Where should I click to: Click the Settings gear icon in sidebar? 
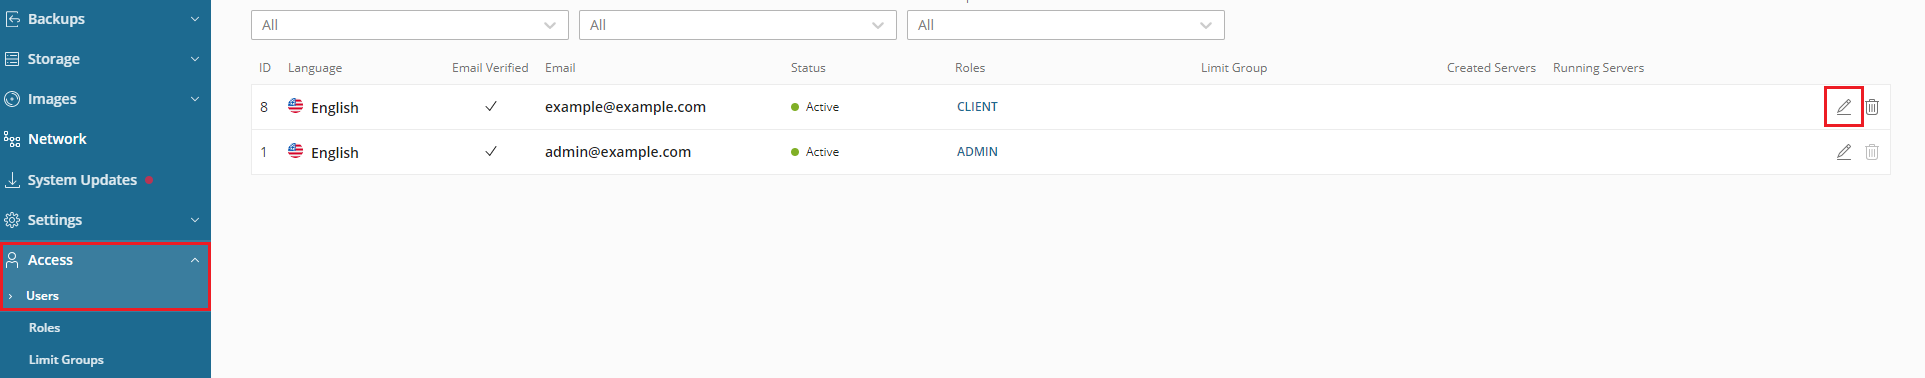[12, 220]
